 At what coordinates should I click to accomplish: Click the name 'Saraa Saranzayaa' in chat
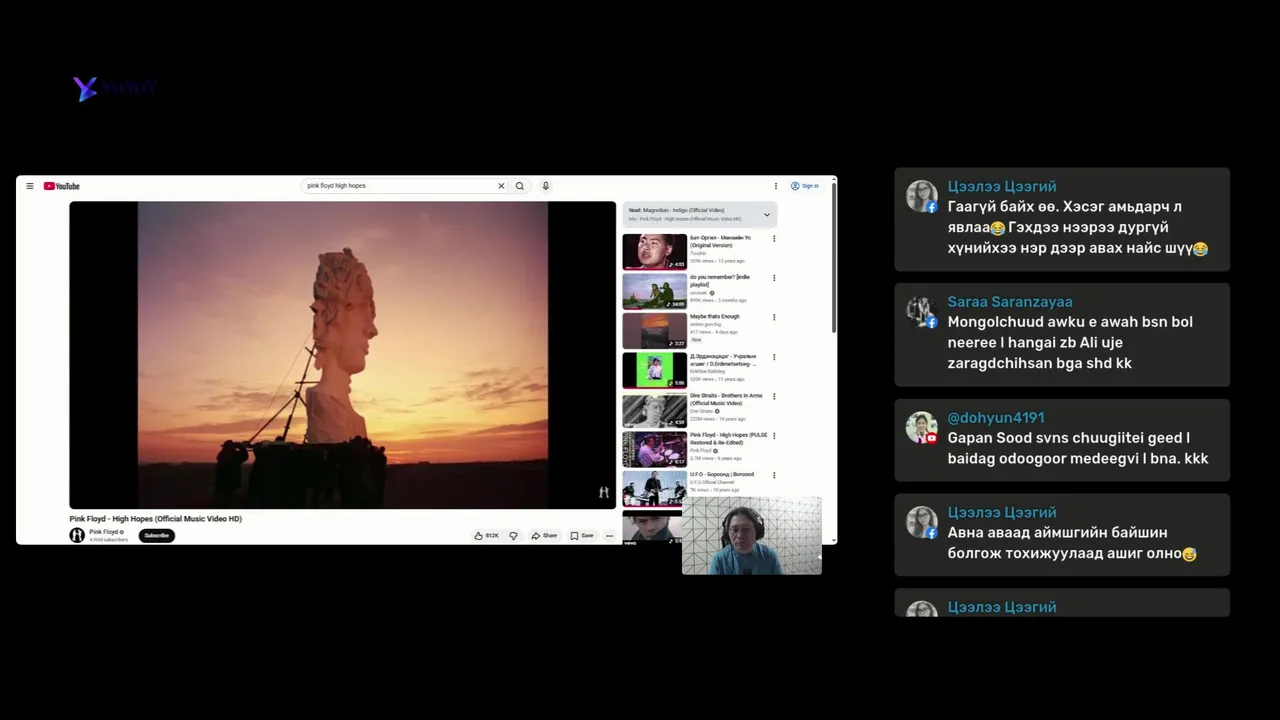coord(1010,302)
